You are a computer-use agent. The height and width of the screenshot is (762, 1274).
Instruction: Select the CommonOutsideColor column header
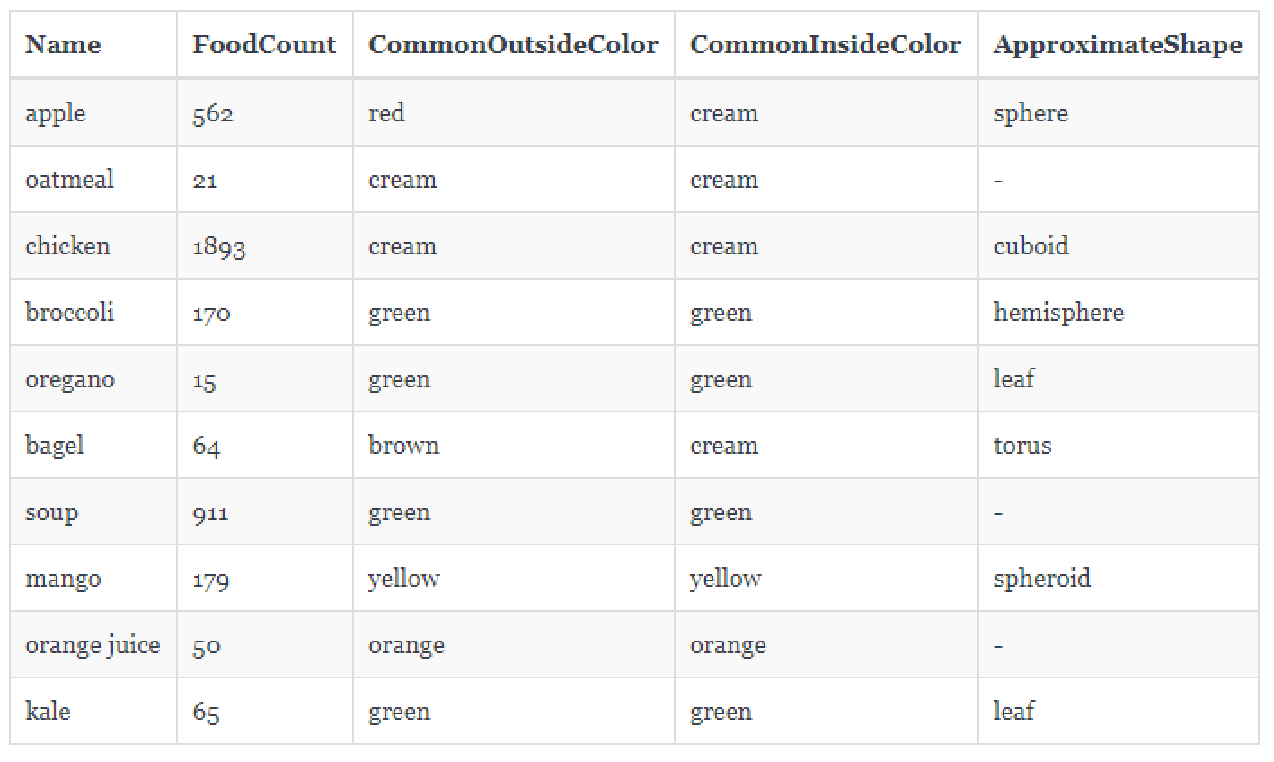click(513, 45)
